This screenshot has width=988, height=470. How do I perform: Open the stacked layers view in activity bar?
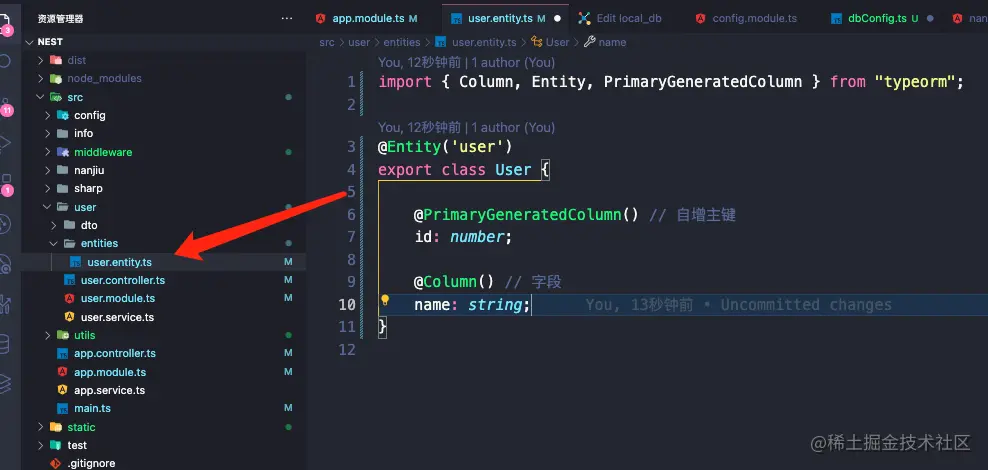(x=4, y=383)
